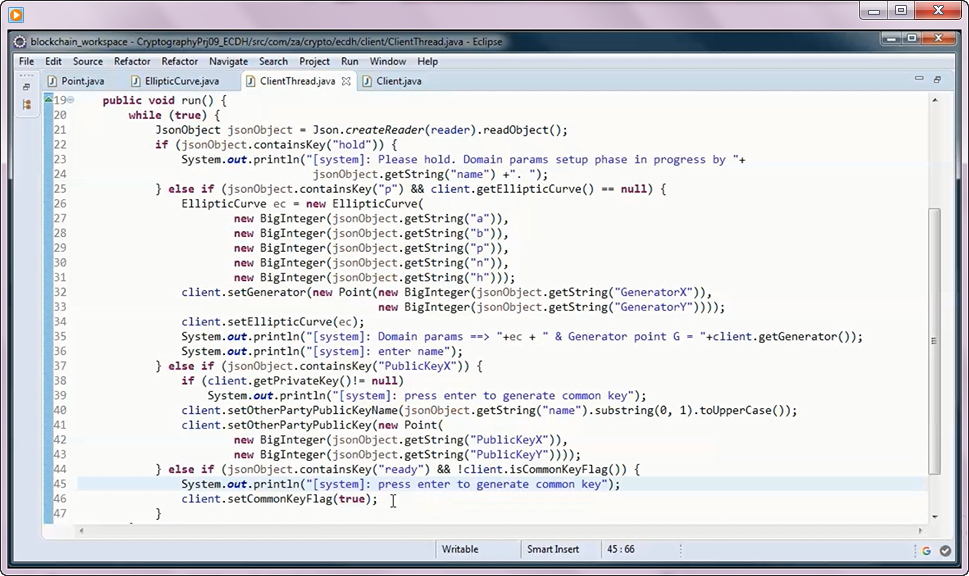This screenshot has height=576, width=969.
Task: Click the Java file icon on the EllipticCurve.java tab
Action: click(135, 81)
